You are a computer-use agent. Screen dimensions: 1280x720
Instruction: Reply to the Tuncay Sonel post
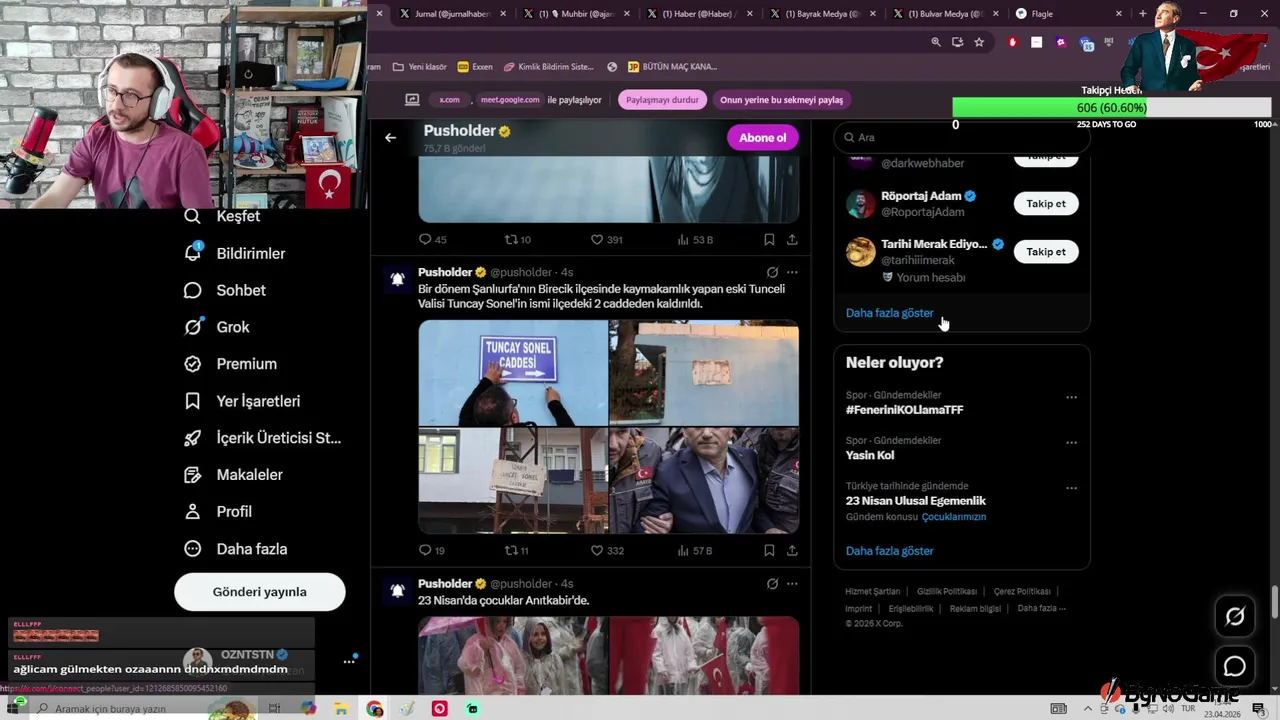432,550
